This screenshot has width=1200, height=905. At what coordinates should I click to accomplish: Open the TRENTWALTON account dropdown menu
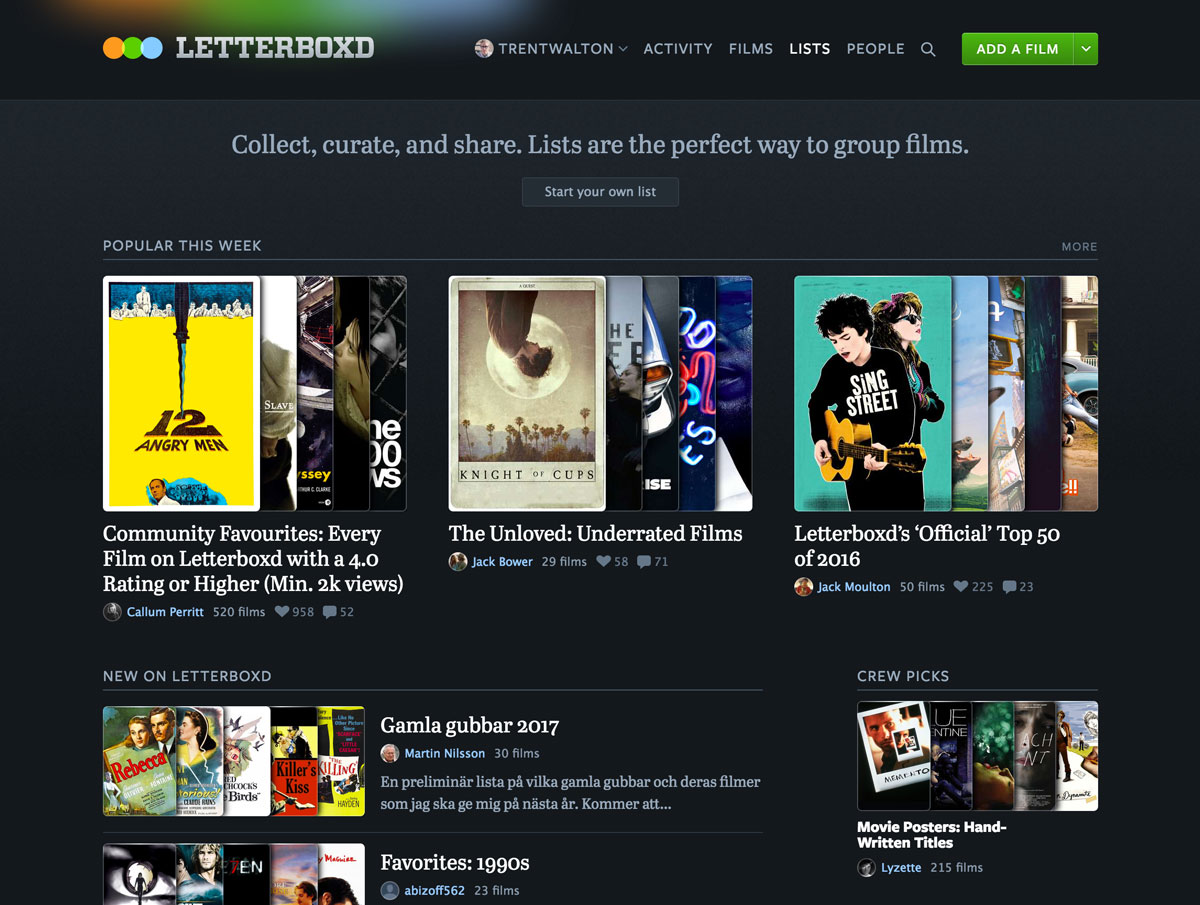pos(562,49)
